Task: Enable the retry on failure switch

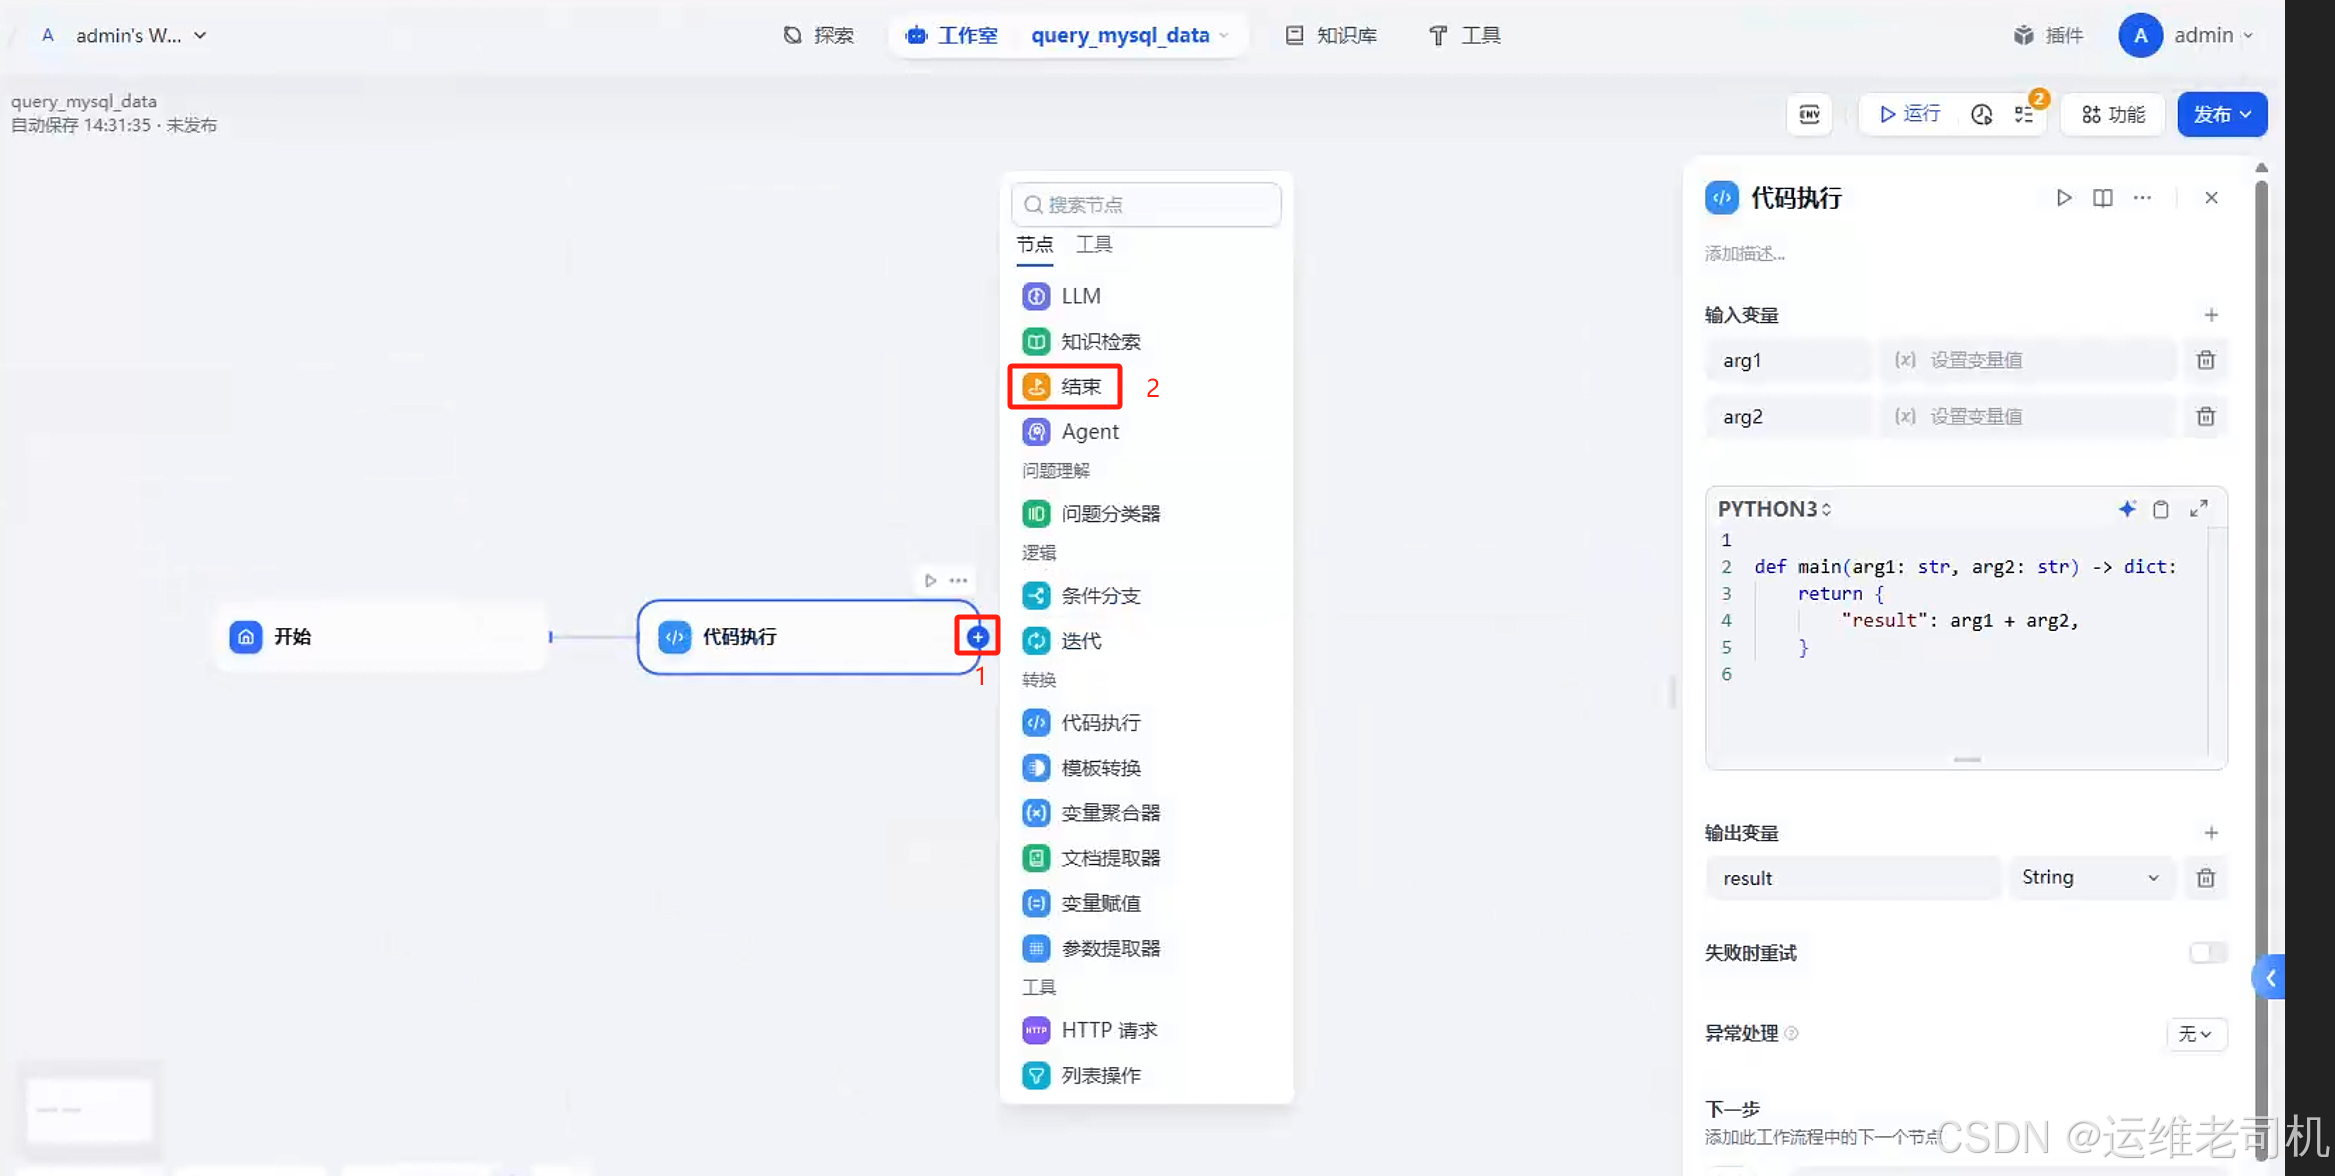Action: click(x=2207, y=952)
